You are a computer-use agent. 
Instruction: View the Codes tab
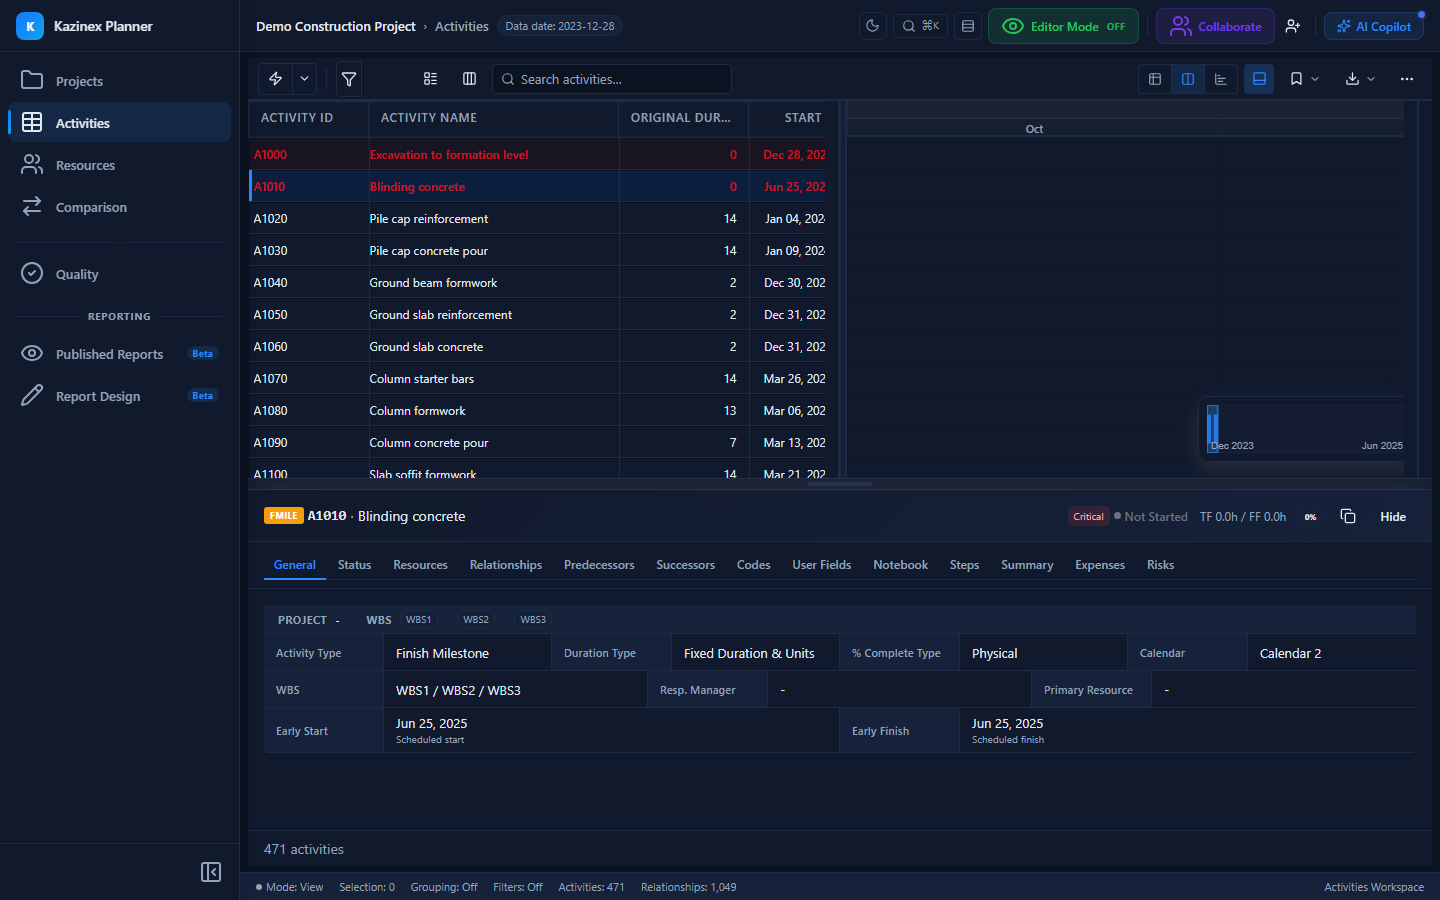754,565
